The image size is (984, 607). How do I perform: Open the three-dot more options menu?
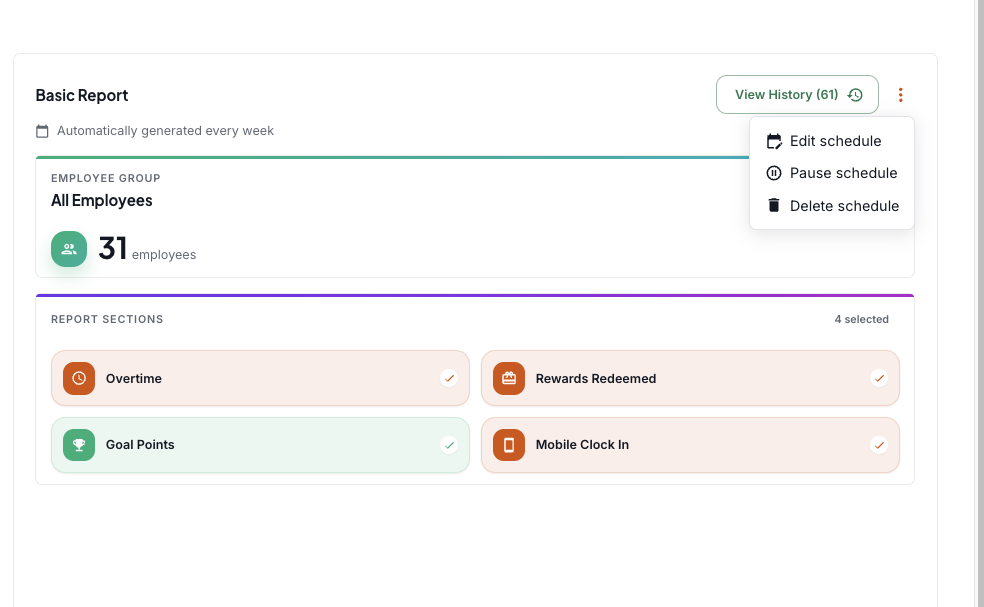coord(901,95)
